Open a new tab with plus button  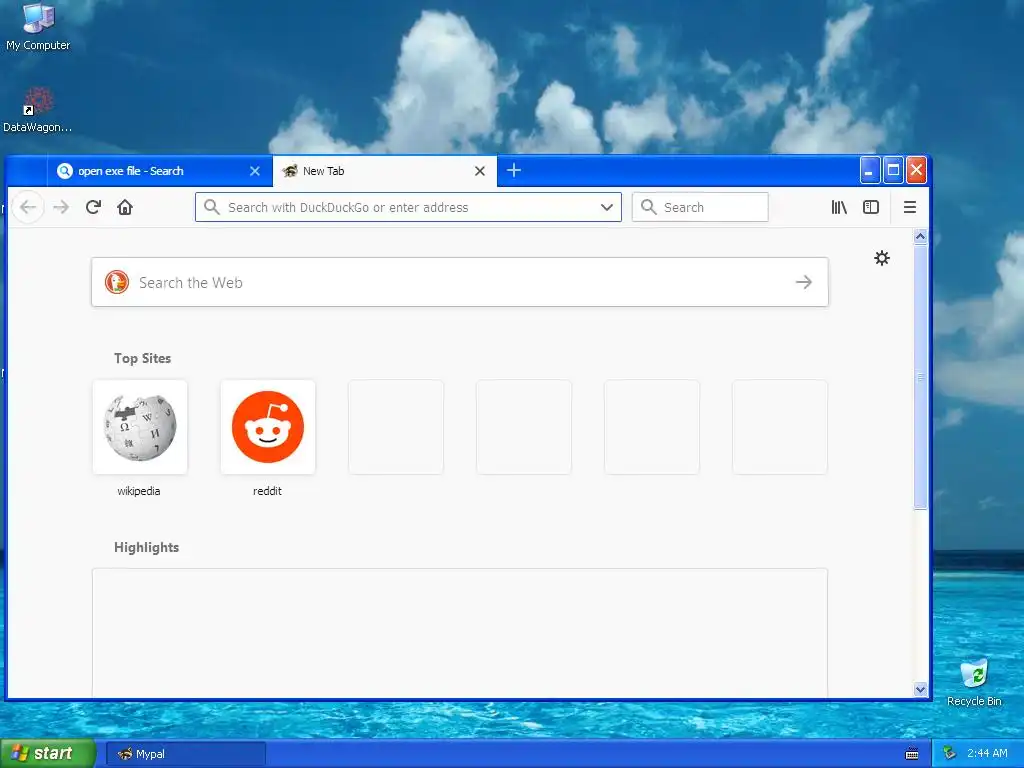point(514,170)
